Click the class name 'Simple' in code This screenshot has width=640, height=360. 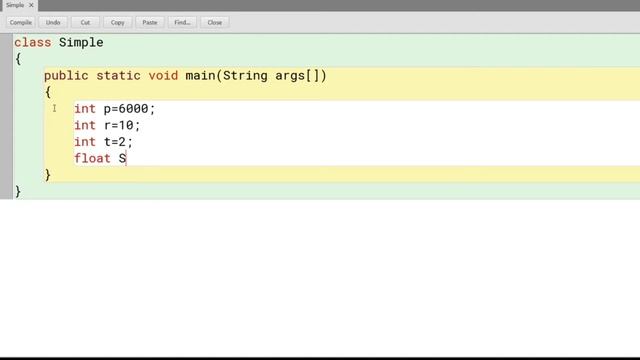pyautogui.click(x=81, y=42)
